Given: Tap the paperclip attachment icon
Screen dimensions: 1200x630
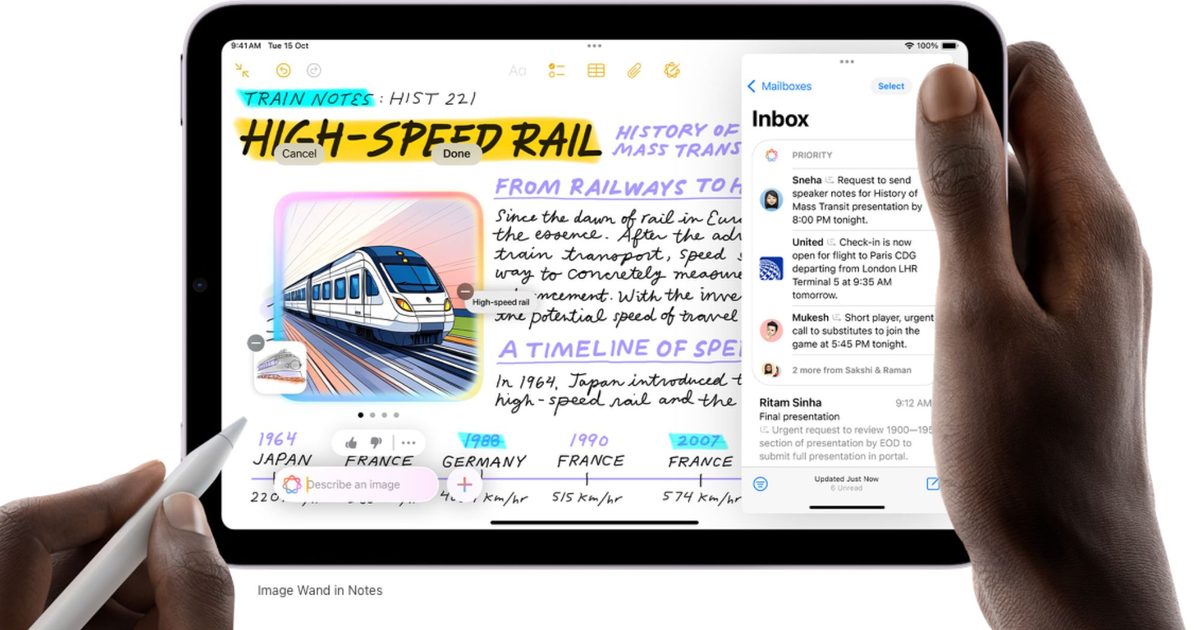Looking at the screenshot, I should (x=634, y=70).
